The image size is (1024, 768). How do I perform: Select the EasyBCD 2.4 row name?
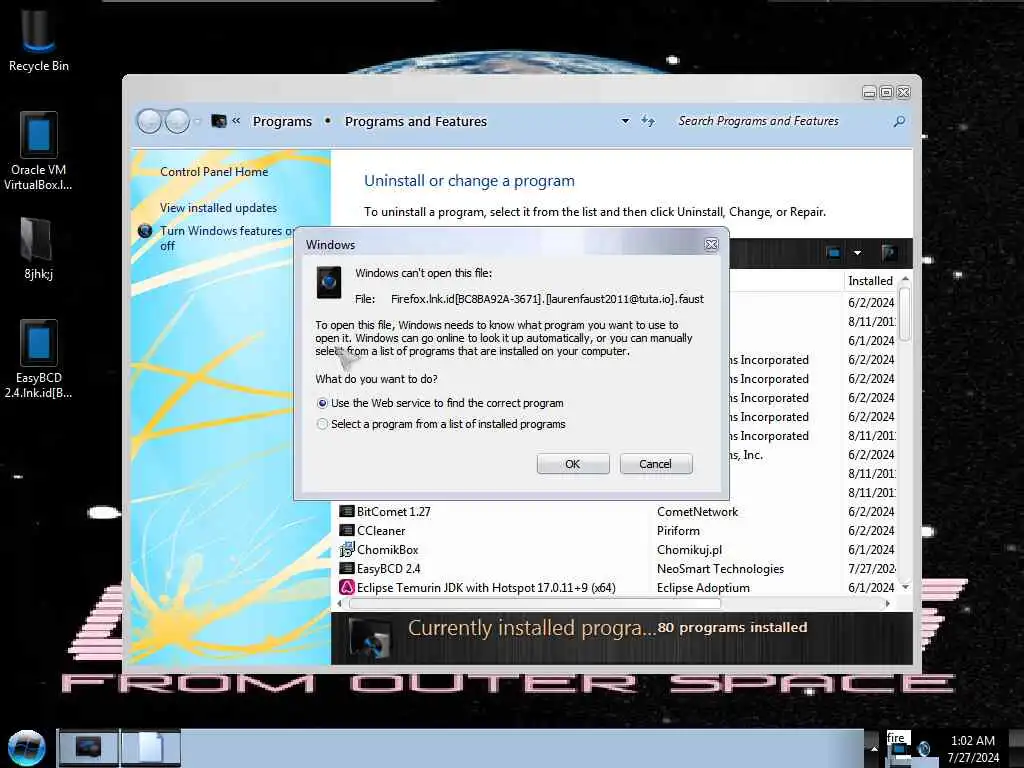click(x=389, y=568)
